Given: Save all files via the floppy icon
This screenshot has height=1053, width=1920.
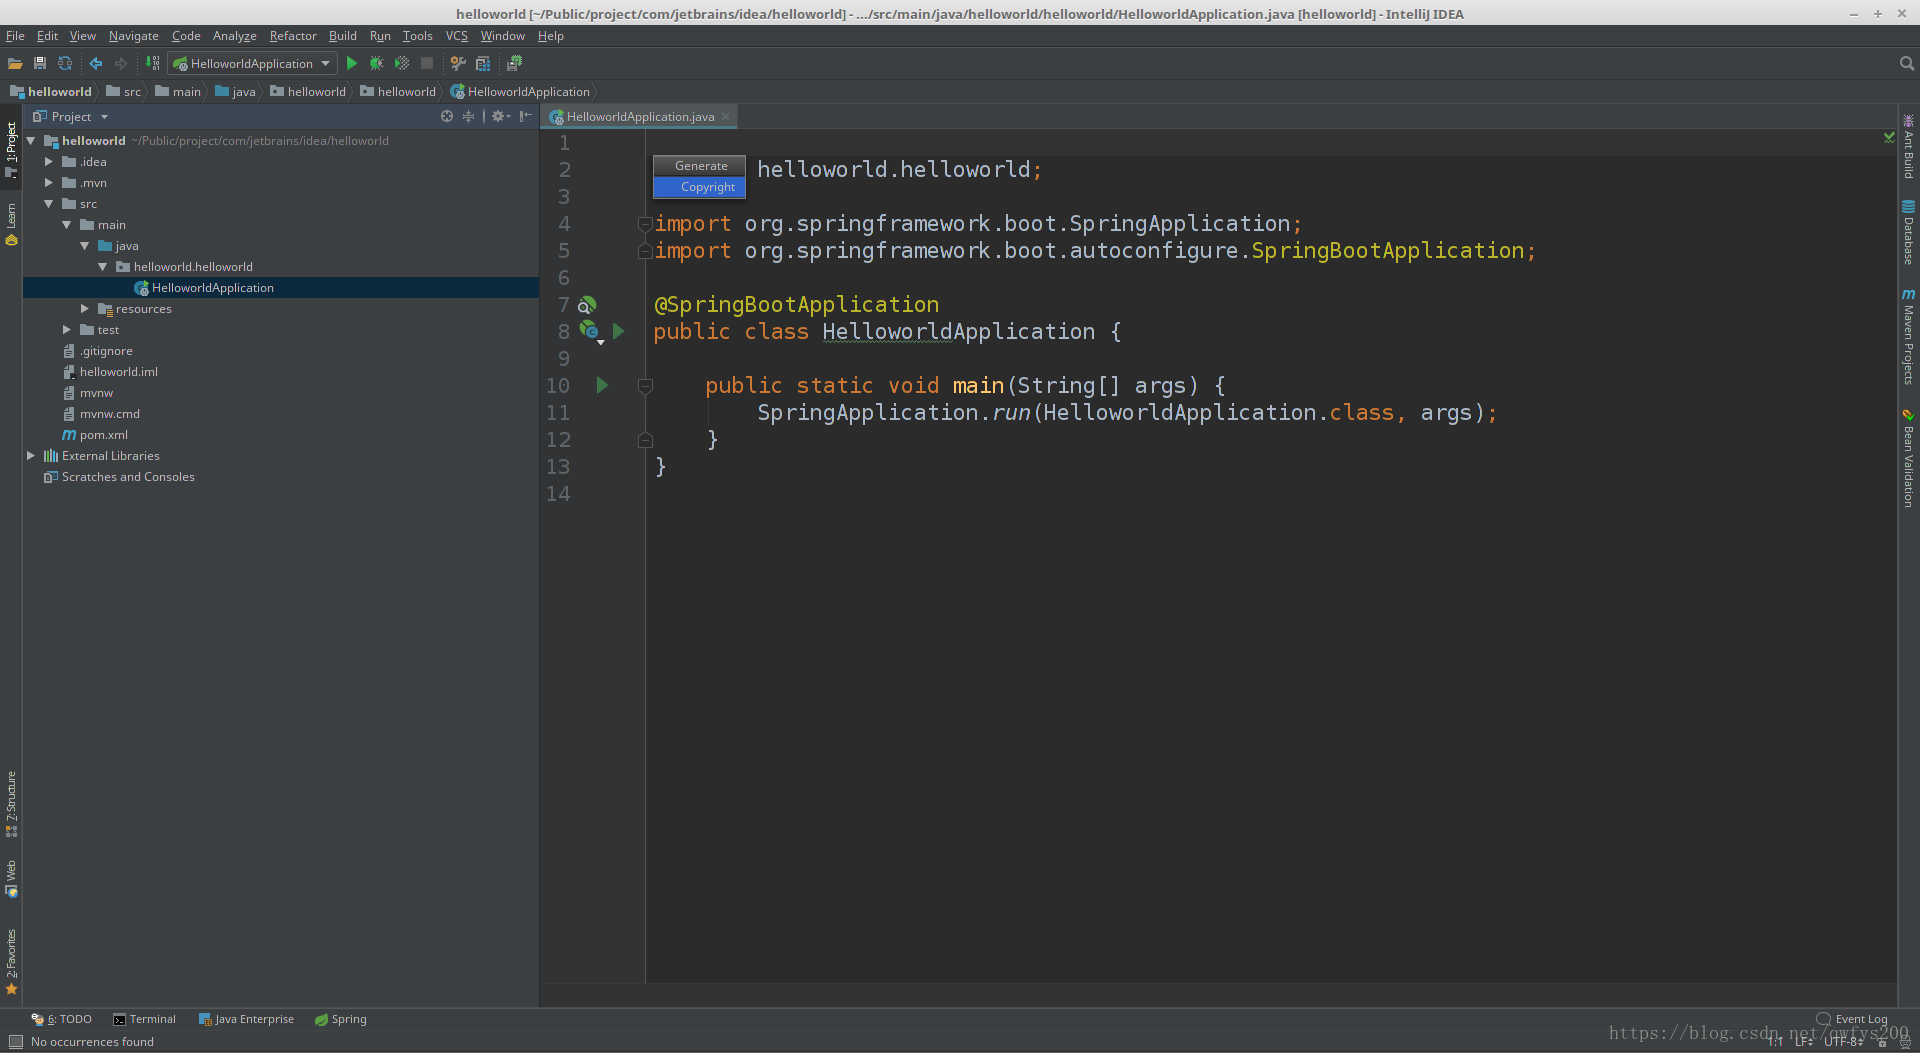Looking at the screenshot, I should 40,63.
